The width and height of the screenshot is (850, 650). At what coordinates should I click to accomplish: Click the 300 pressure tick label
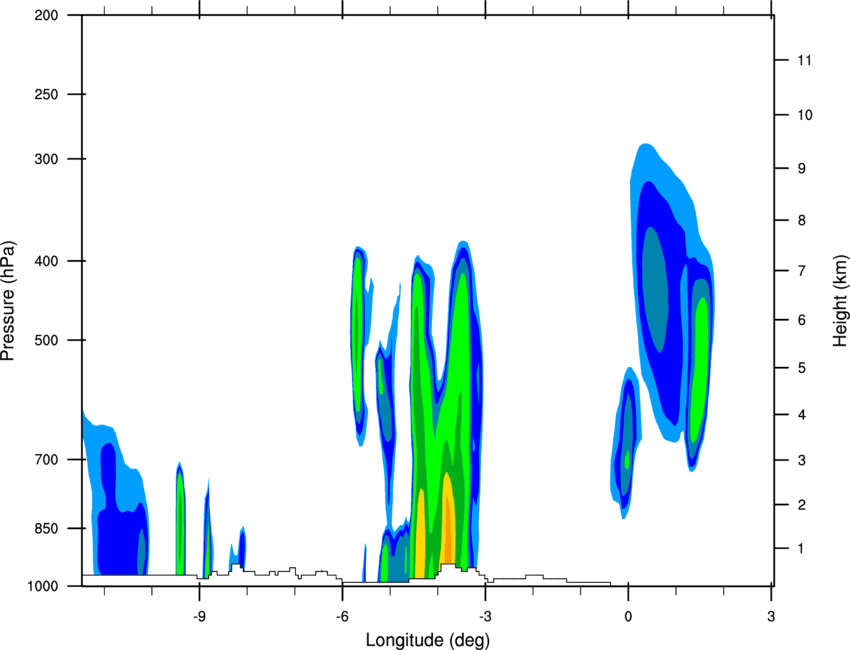(x=46, y=159)
